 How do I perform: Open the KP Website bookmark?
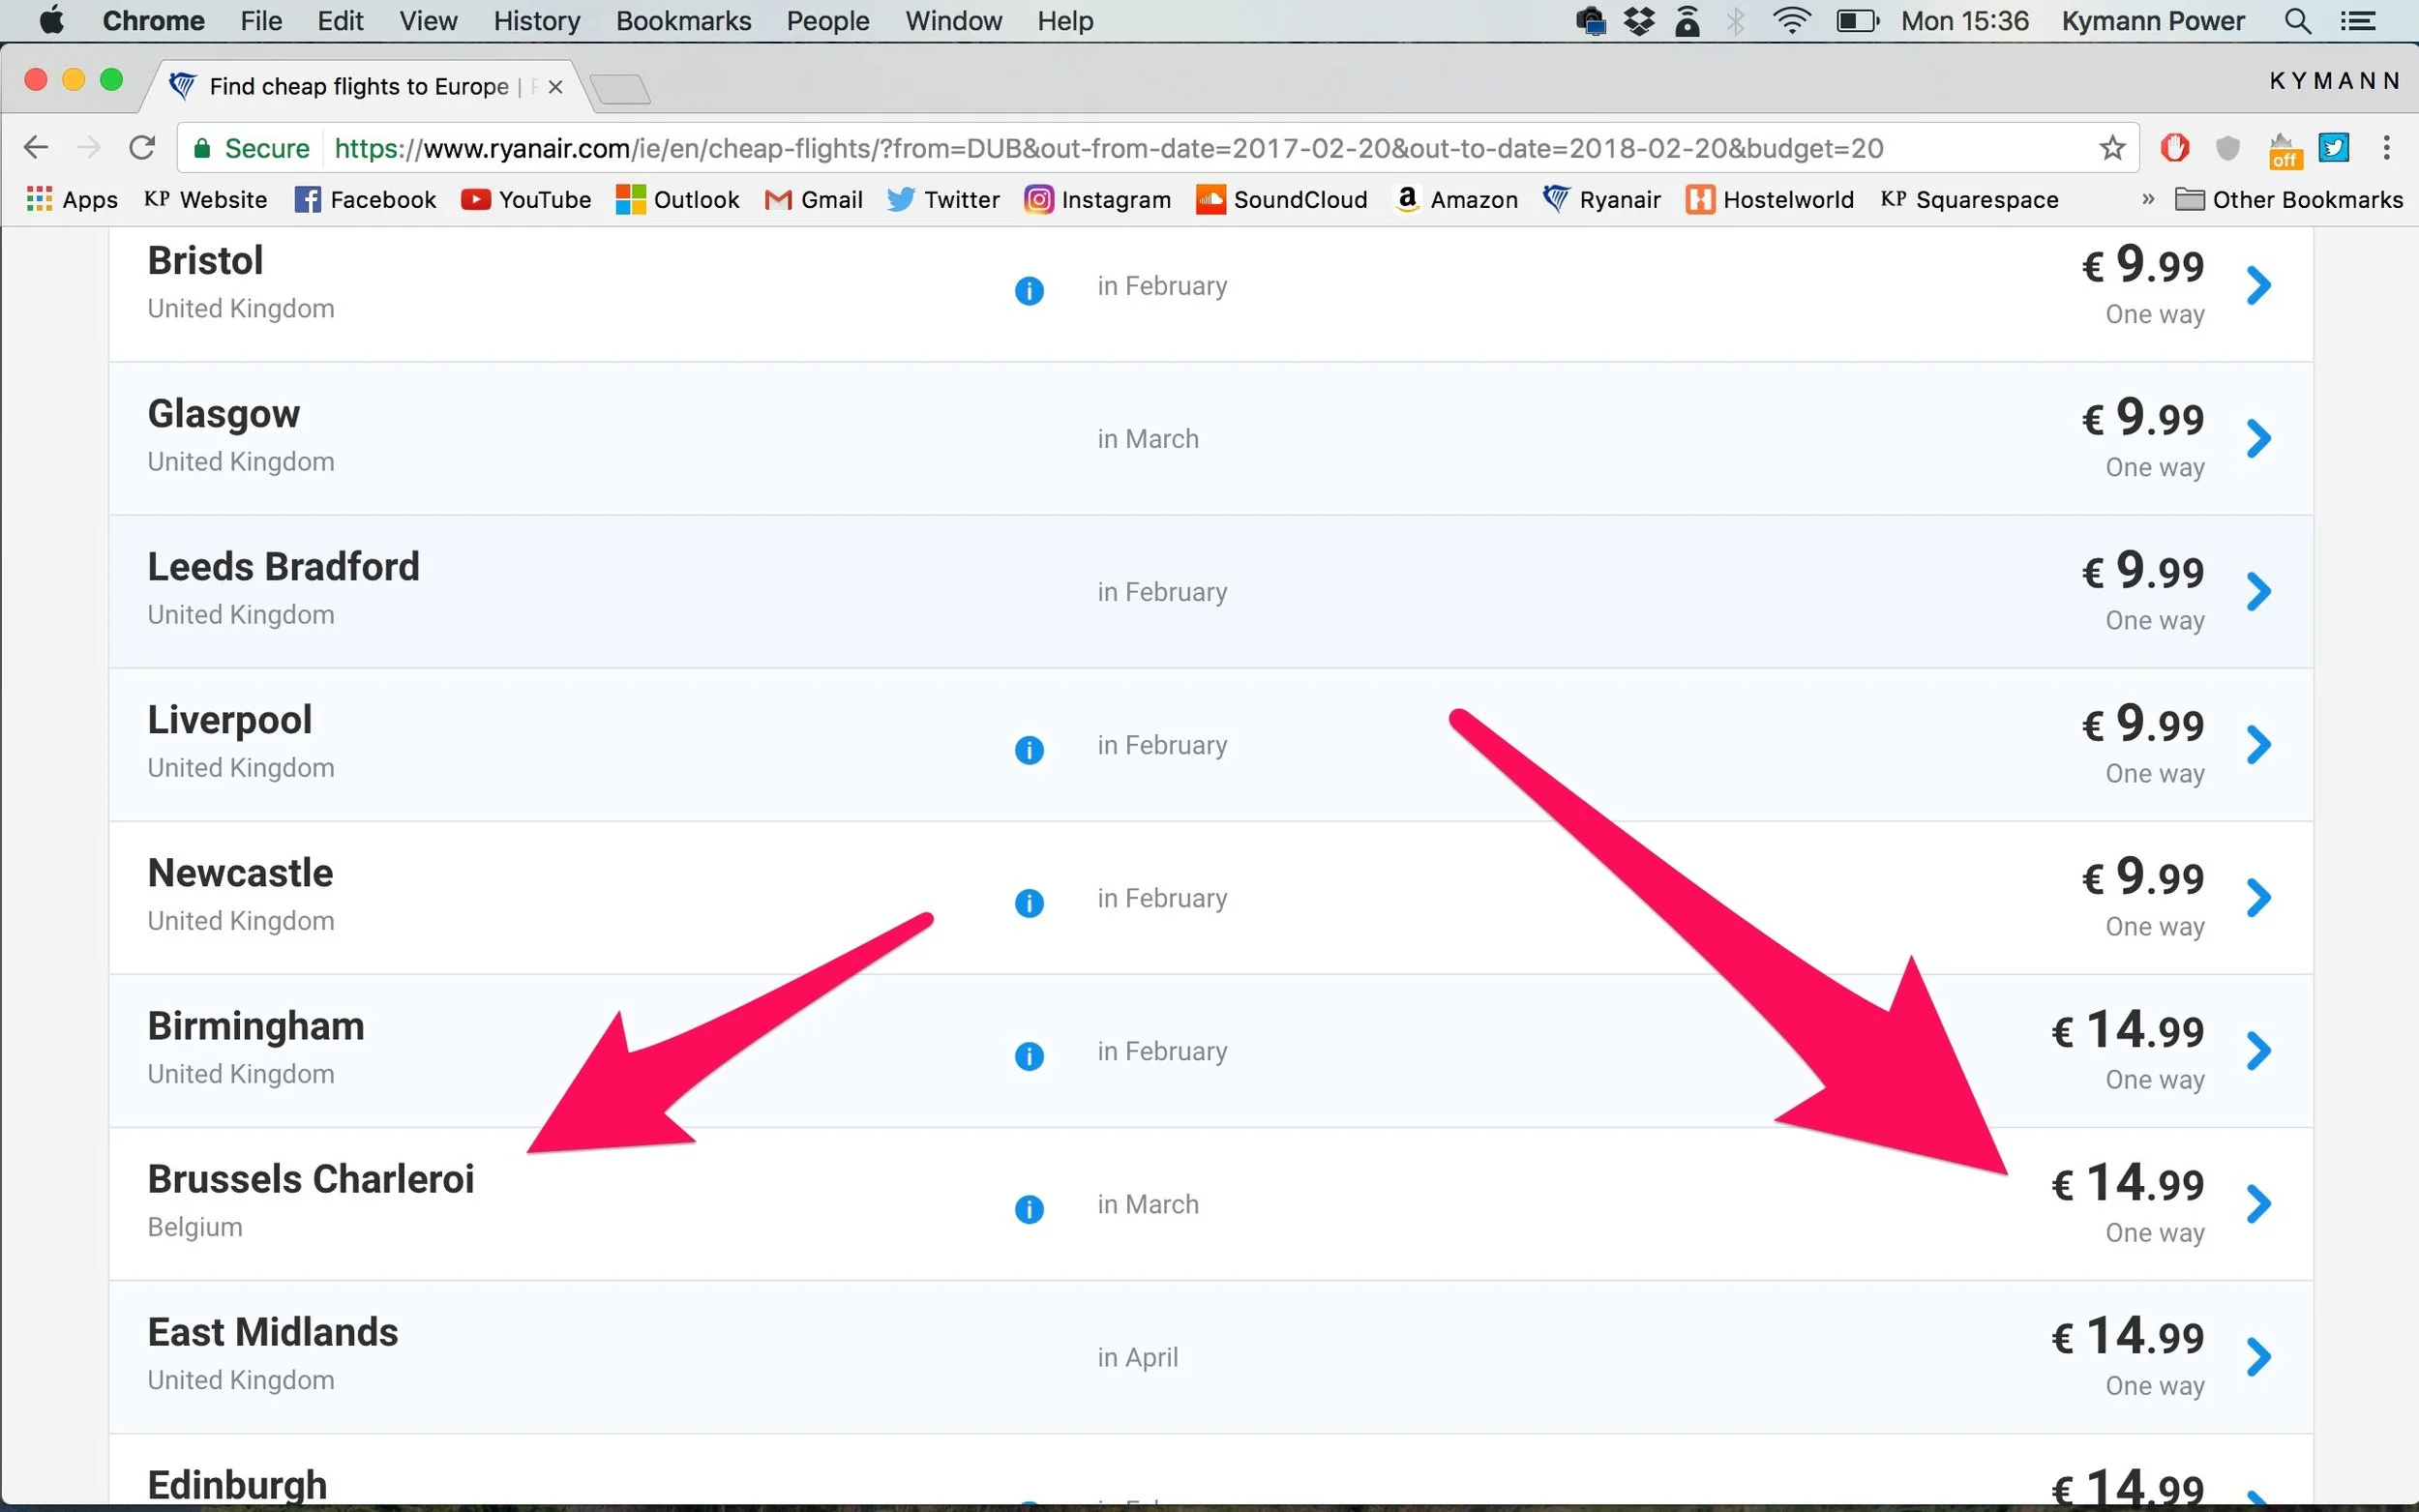pos(205,199)
